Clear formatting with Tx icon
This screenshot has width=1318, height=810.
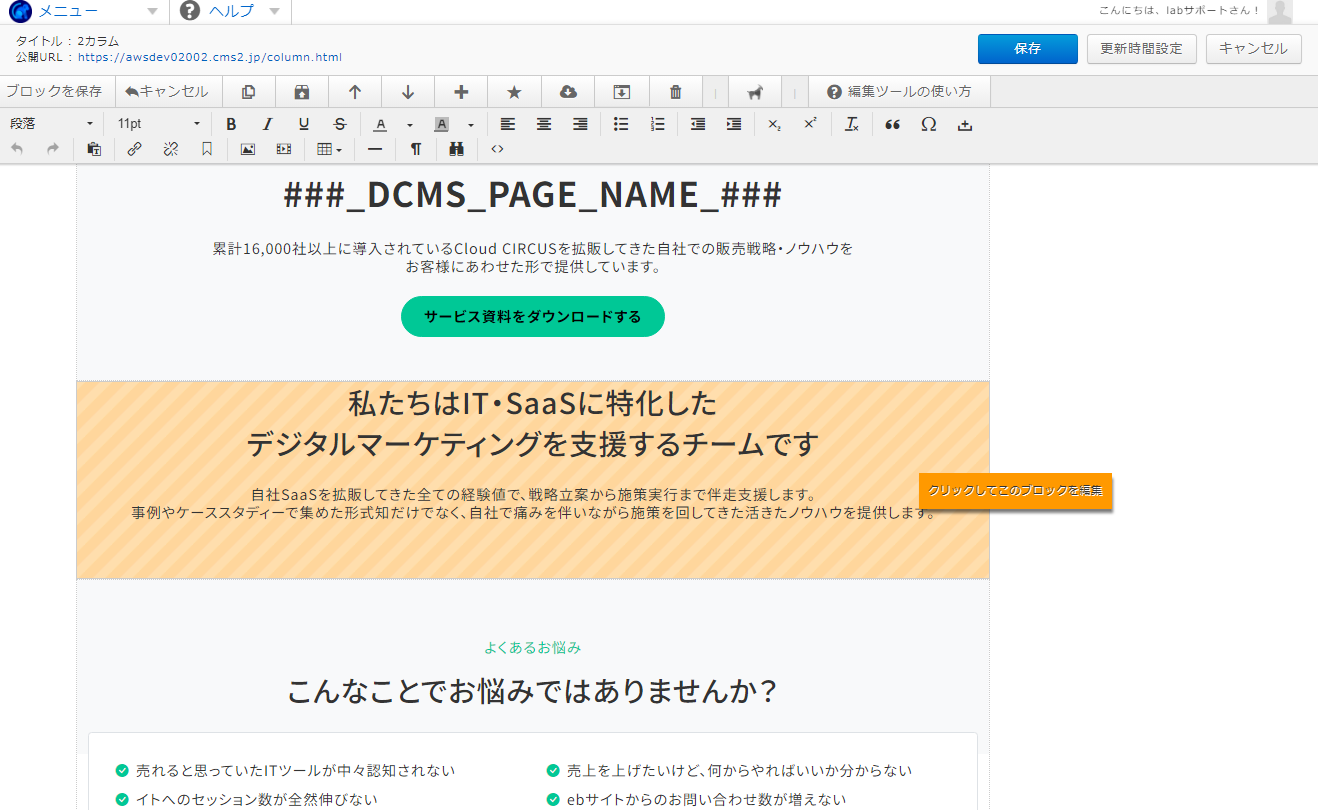(x=851, y=124)
